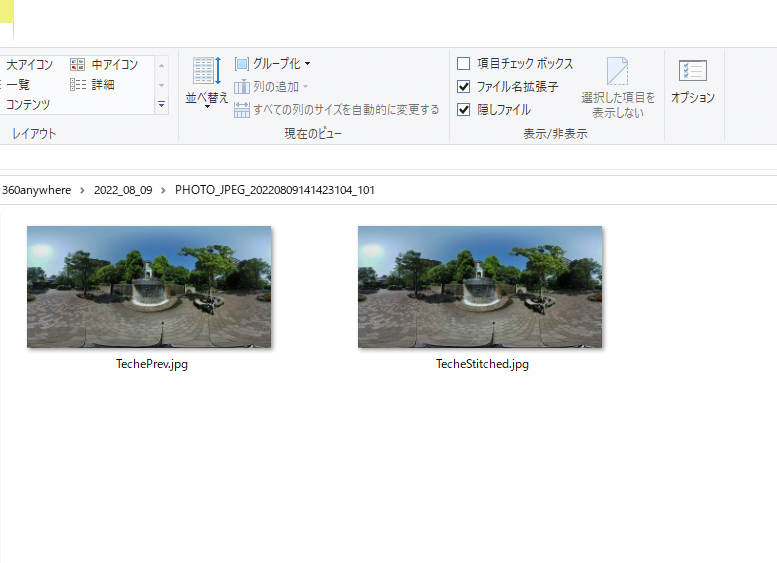Open the 列の追加 dropdown

coord(271,87)
